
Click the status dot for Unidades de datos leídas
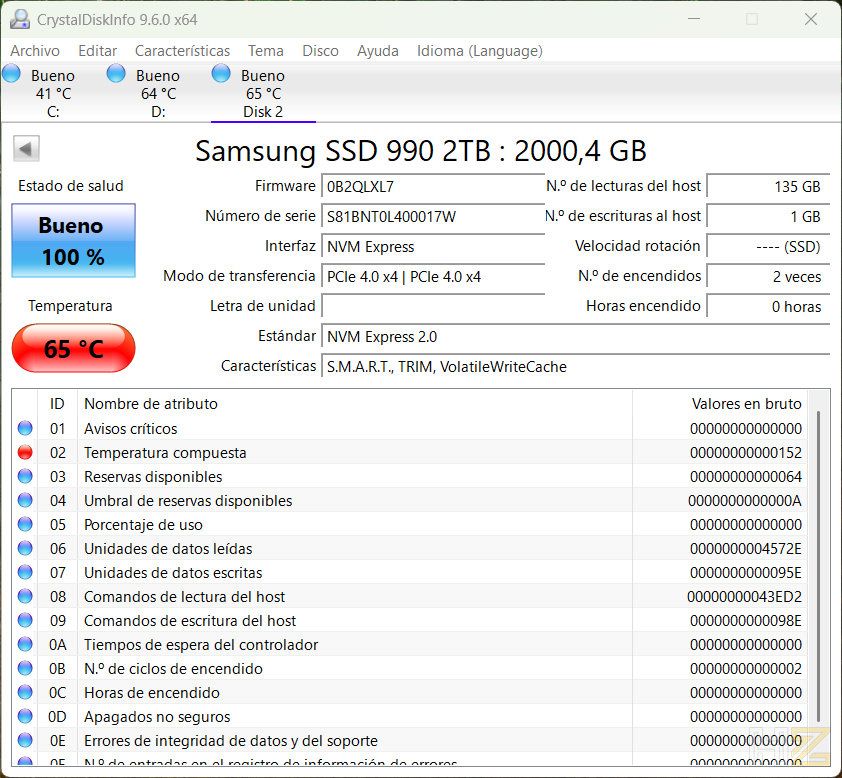pyautogui.click(x=25, y=548)
